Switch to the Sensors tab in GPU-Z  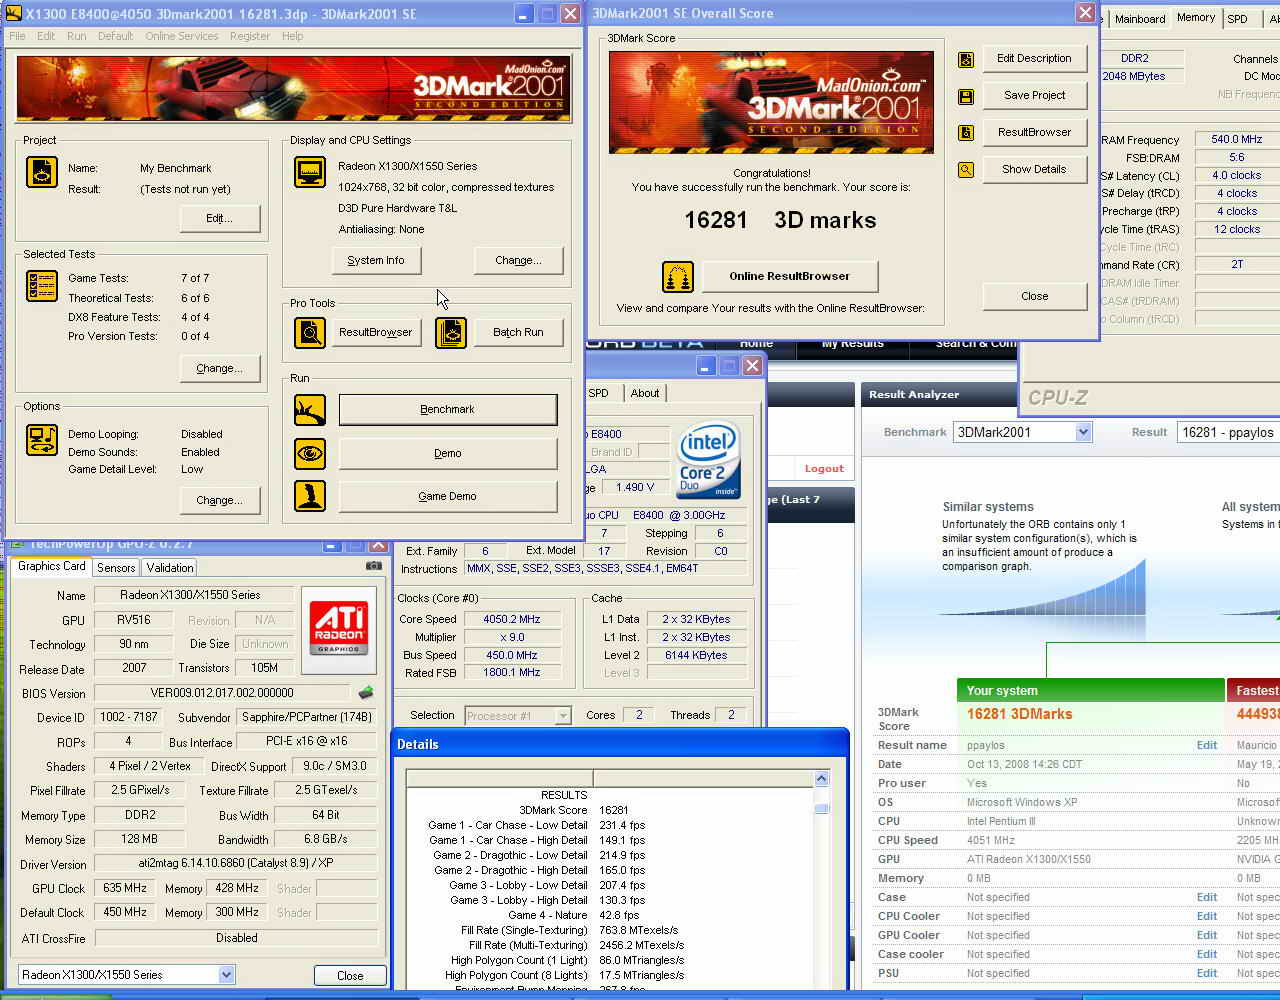tap(116, 567)
